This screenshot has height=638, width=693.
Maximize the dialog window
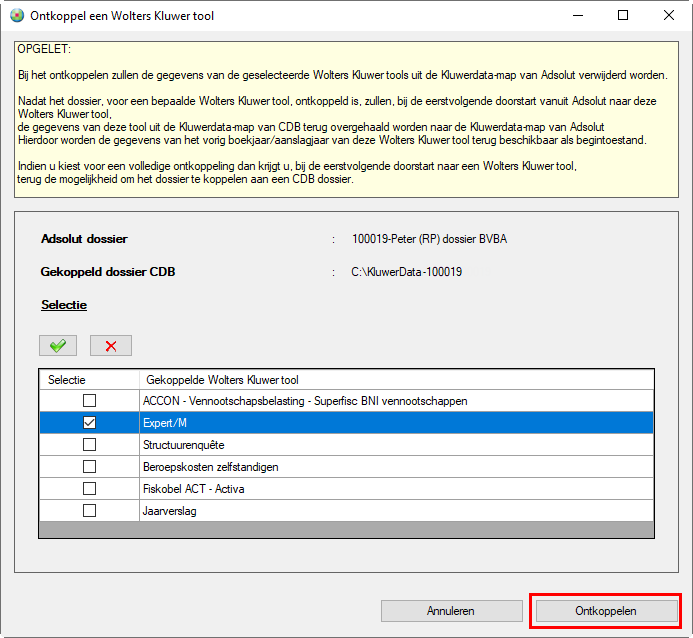623,16
